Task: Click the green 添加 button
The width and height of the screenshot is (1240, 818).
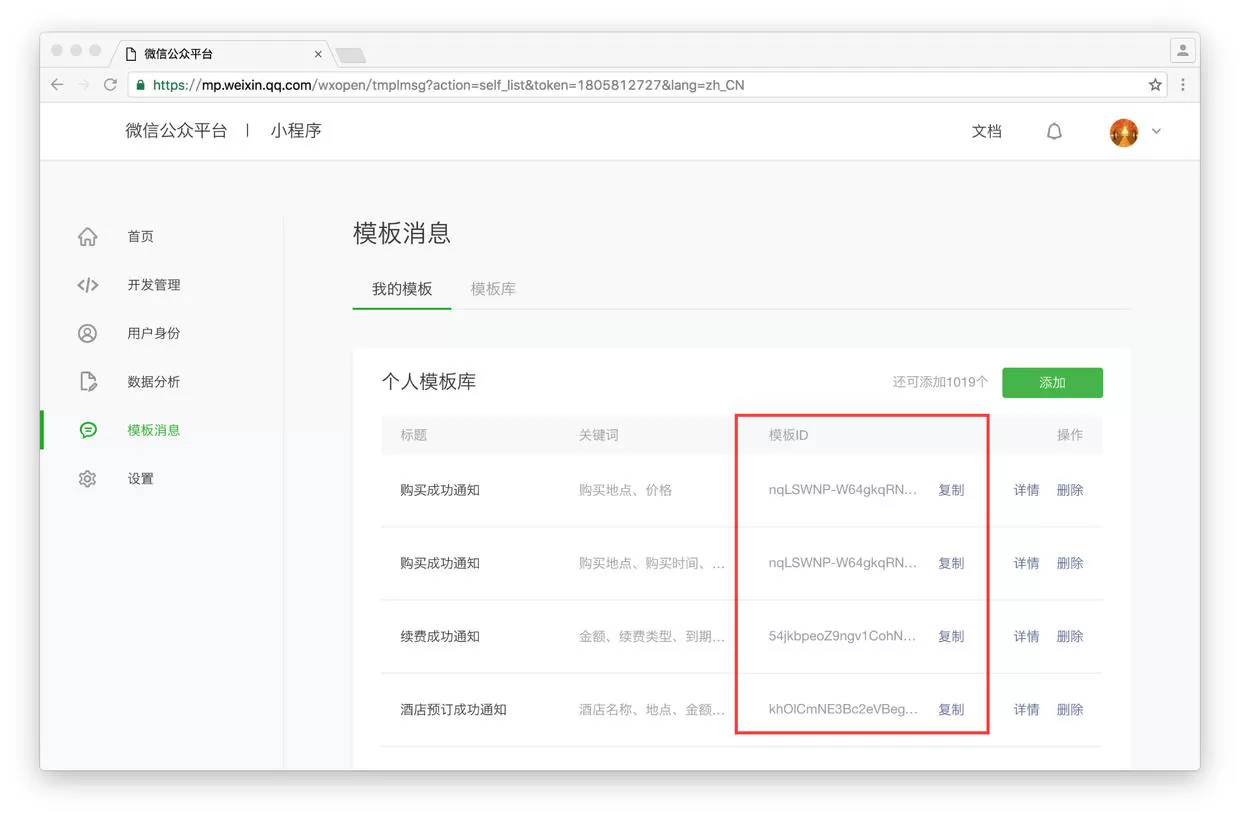Action: [x=1052, y=383]
